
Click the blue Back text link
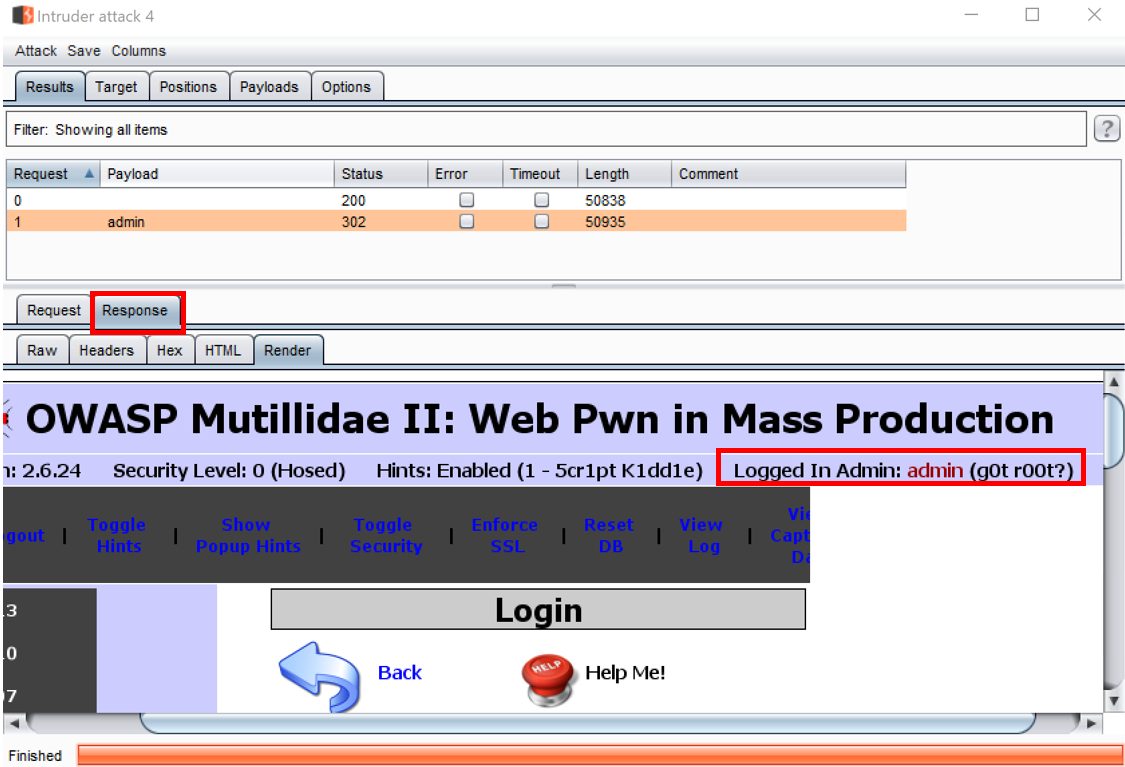tap(400, 672)
